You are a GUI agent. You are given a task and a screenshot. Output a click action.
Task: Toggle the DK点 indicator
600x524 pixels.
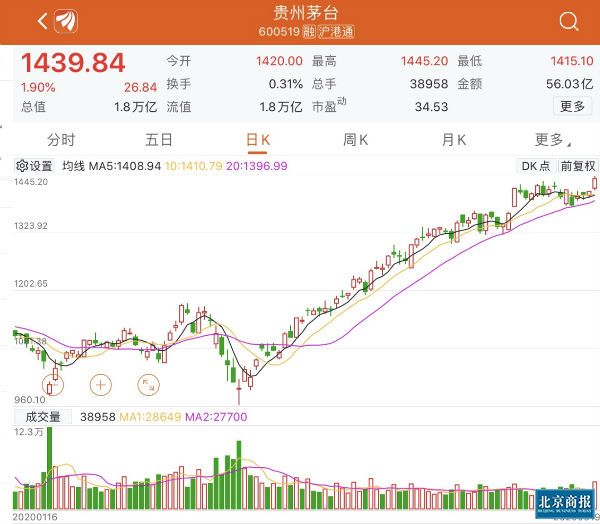[x=536, y=166]
